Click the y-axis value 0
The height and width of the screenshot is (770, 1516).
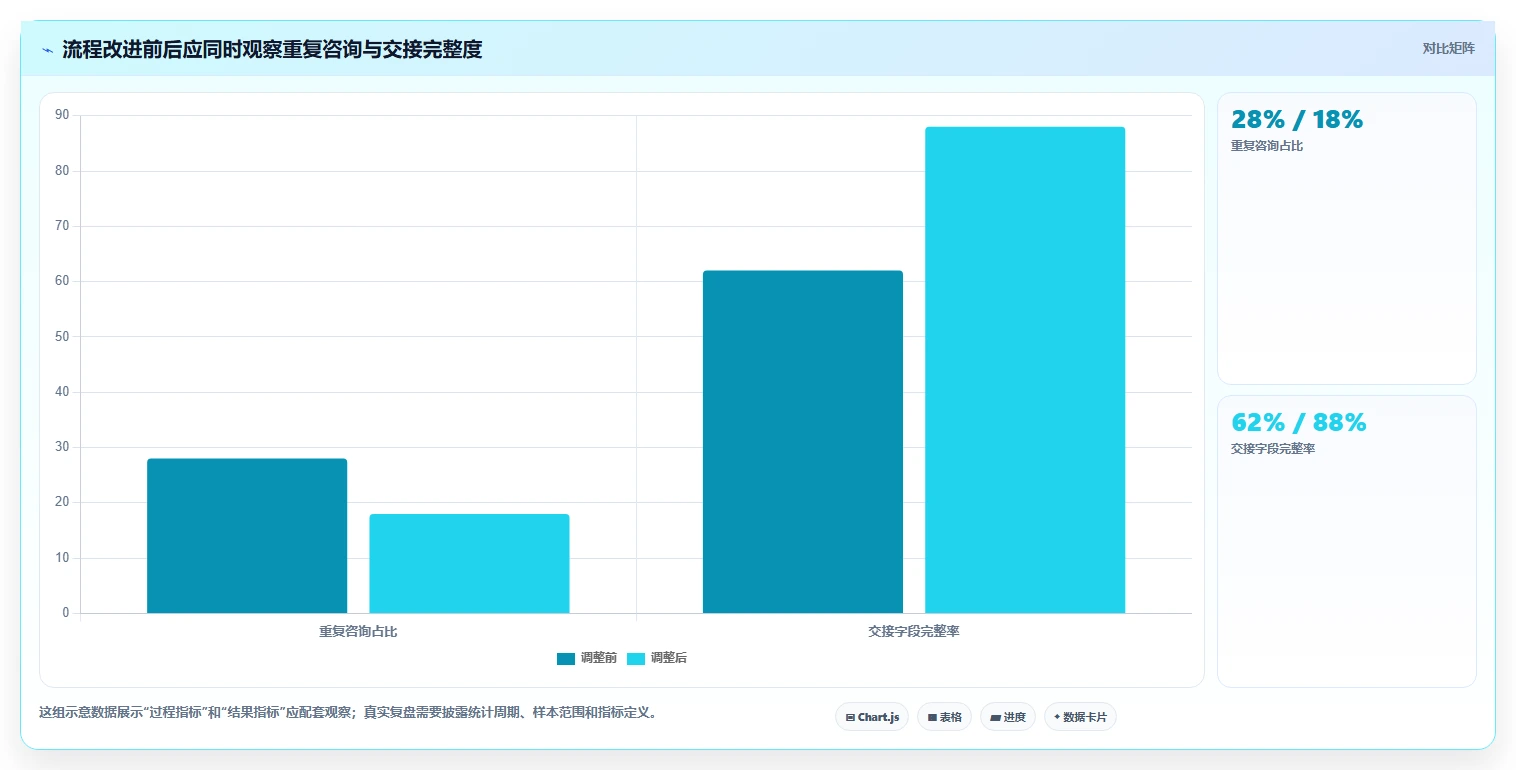[x=66, y=613]
